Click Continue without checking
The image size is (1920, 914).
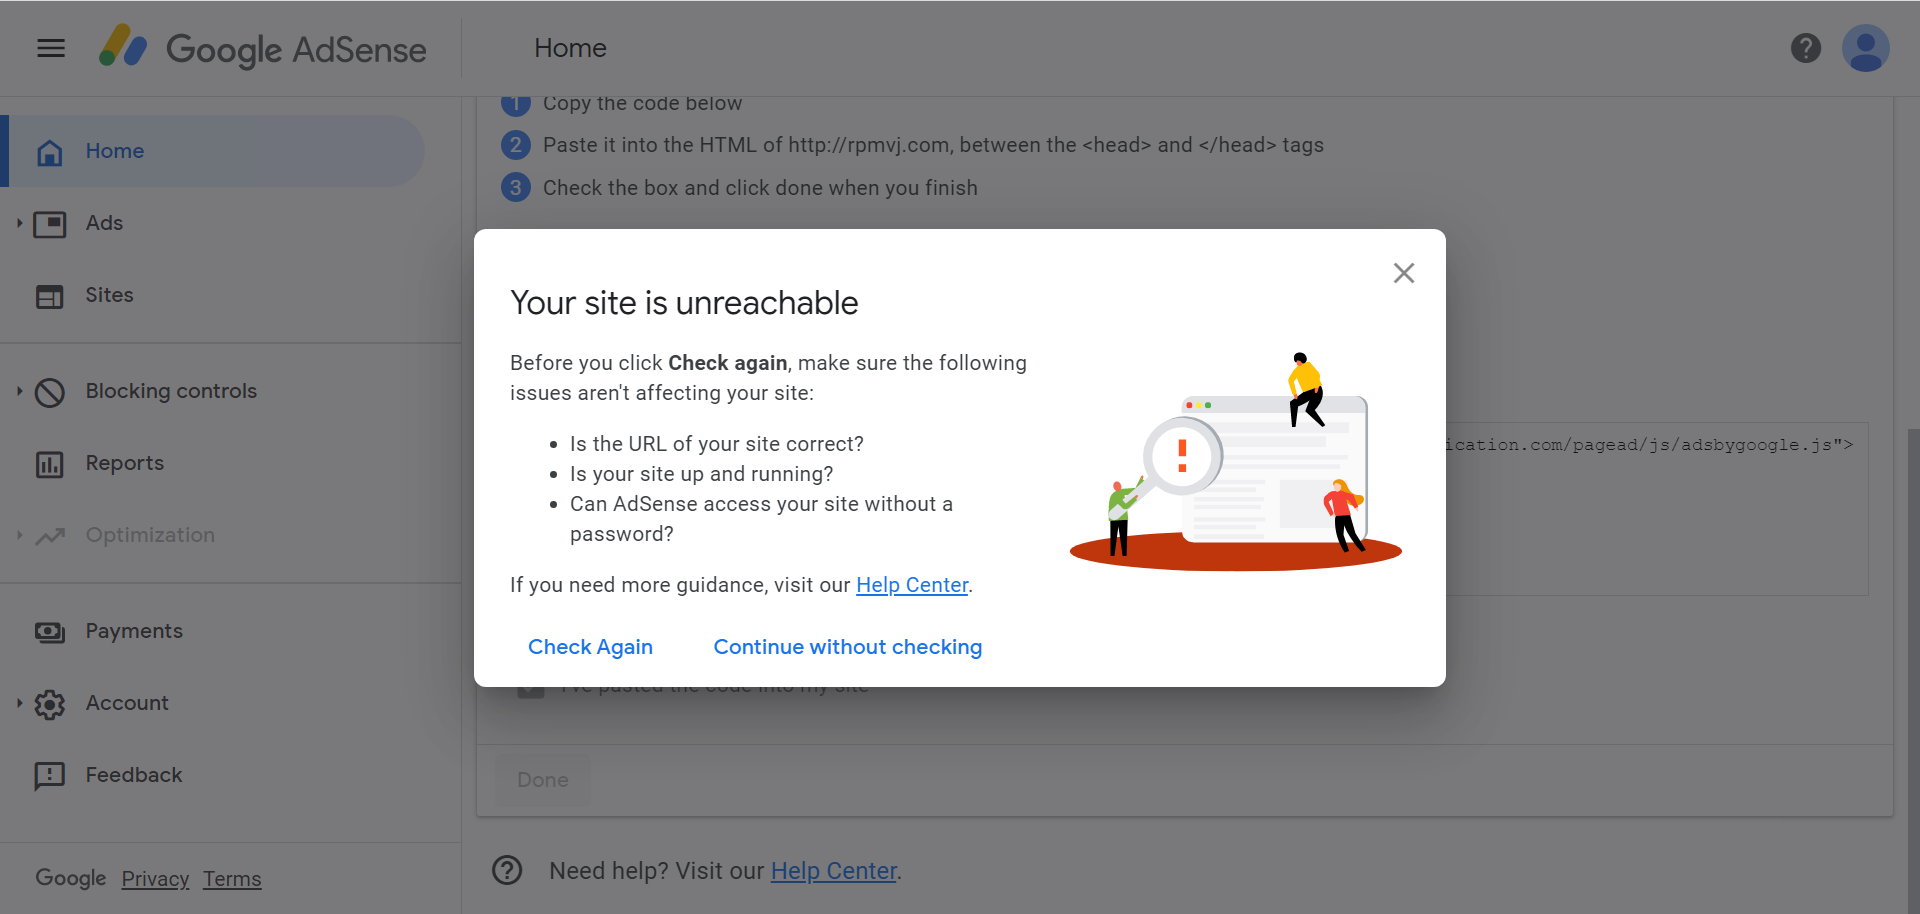848,647
